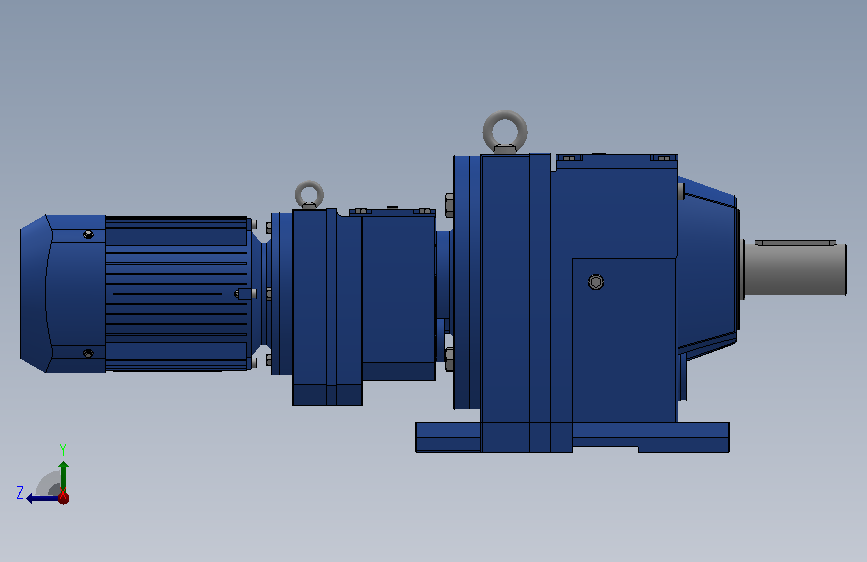Image resolution: width=867 pixels, height=562 pixels.
Task: Select the large lifting eye bolt on gearbox
Action: pos(505,132)
